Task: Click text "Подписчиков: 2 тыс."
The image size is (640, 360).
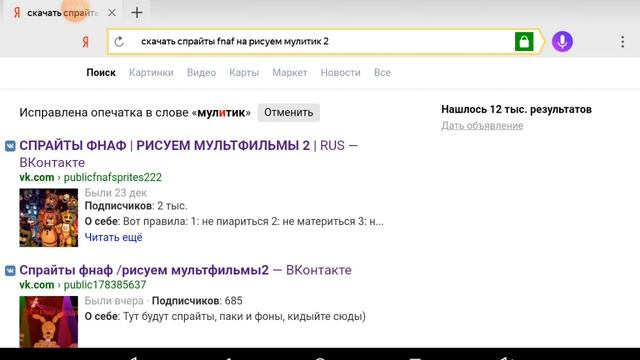Action: tap(136, 206)
